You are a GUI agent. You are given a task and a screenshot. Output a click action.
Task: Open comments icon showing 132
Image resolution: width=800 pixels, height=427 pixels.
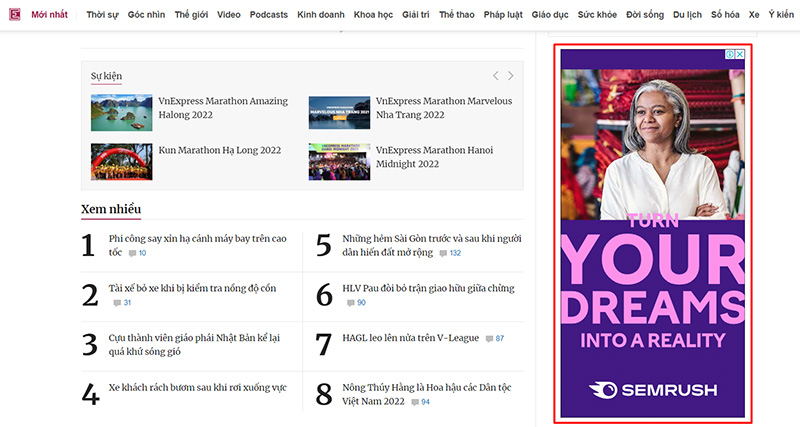(x=443, y=254)
